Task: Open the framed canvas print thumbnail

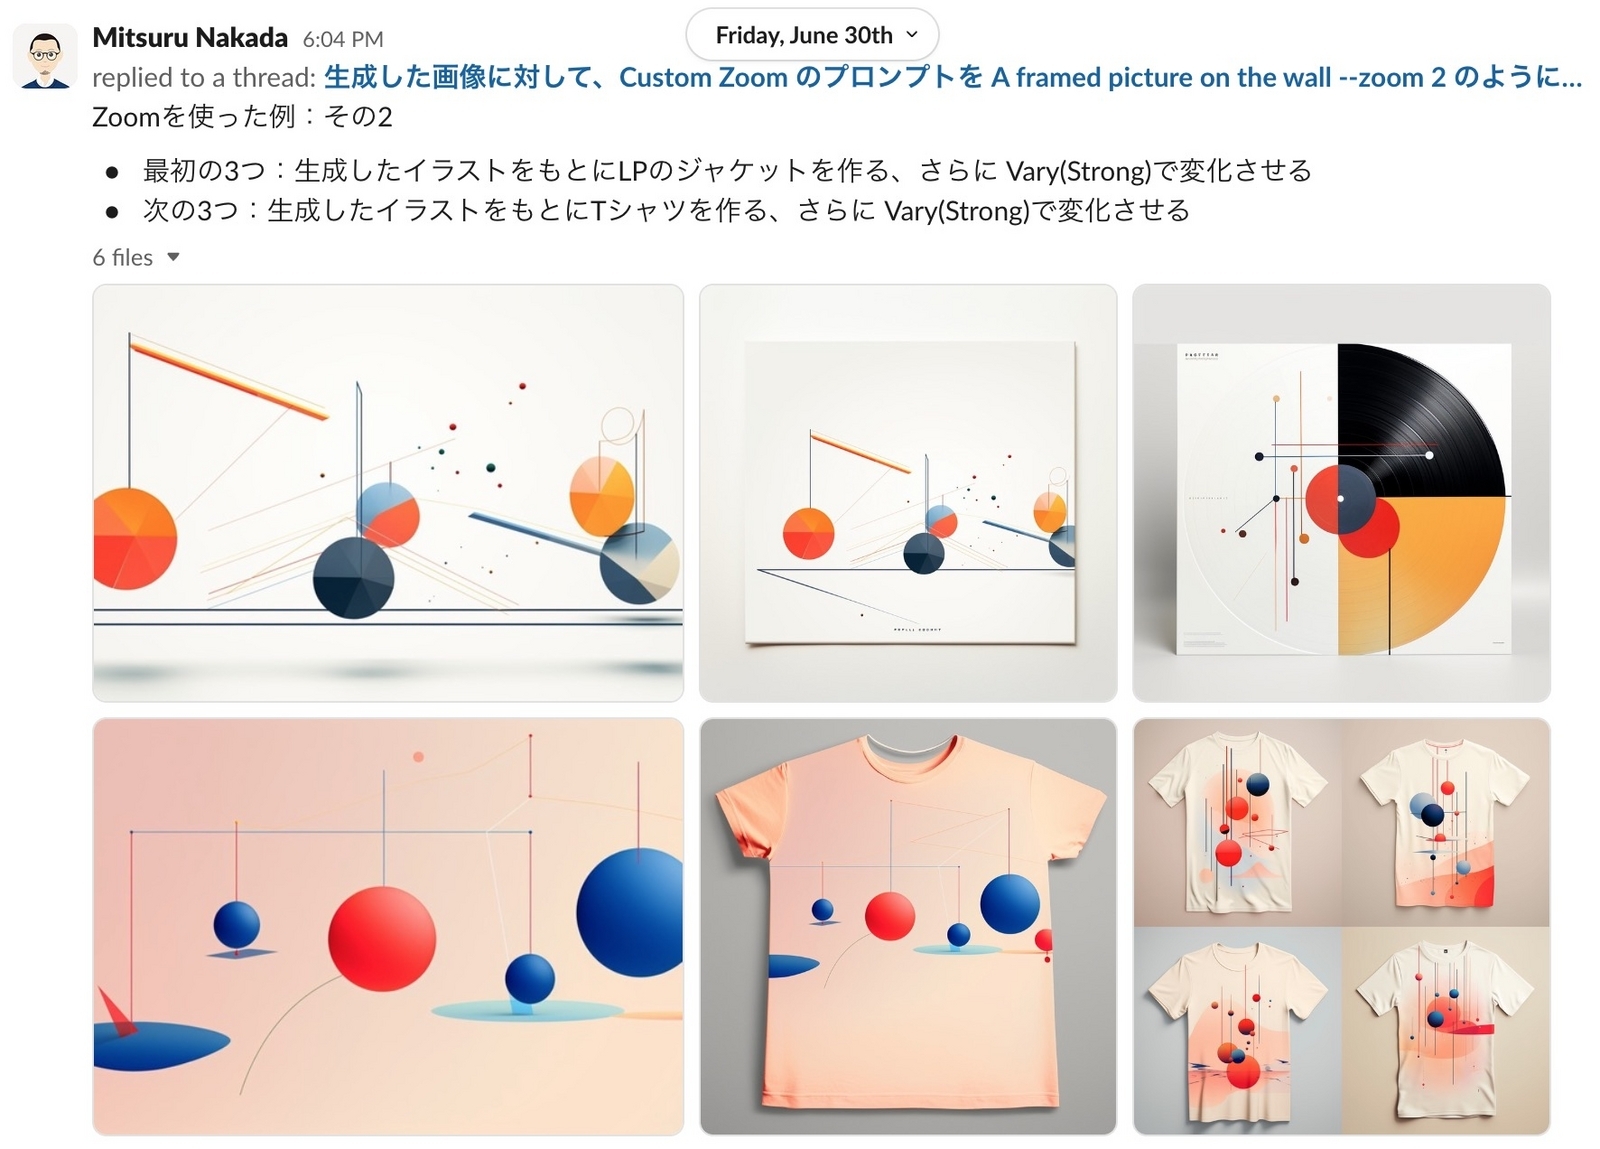Action: (x=908, y=493)
